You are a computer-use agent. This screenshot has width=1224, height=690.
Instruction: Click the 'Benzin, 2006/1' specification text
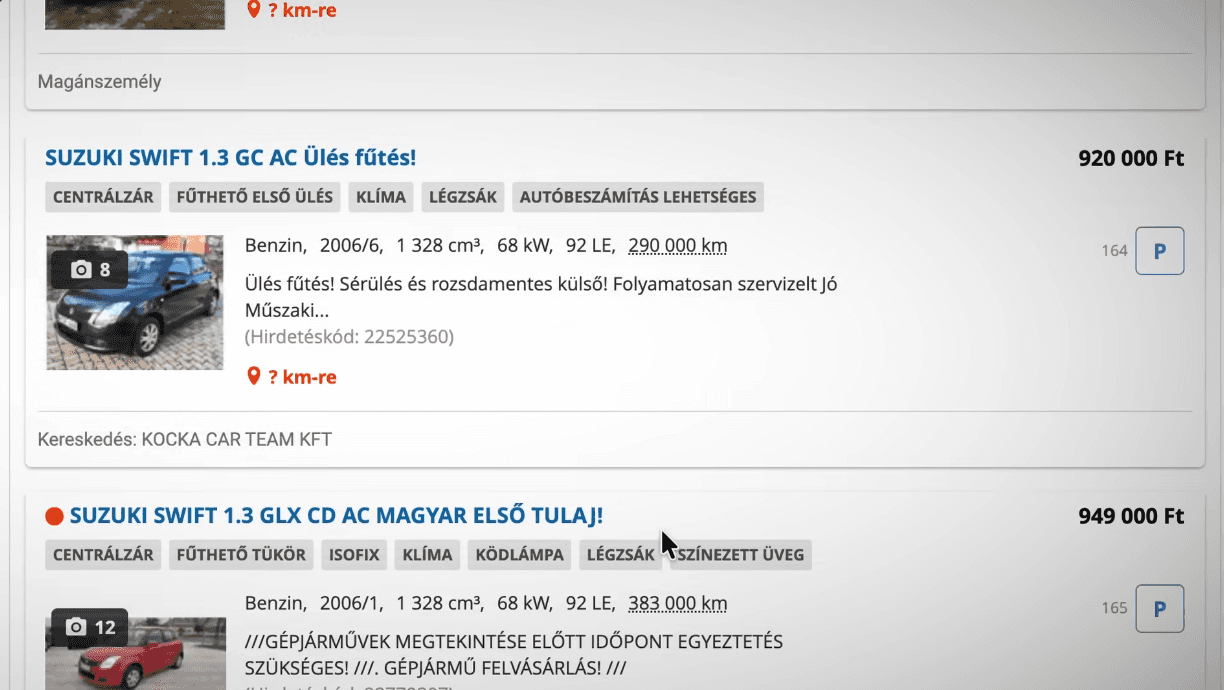[314, 604]
